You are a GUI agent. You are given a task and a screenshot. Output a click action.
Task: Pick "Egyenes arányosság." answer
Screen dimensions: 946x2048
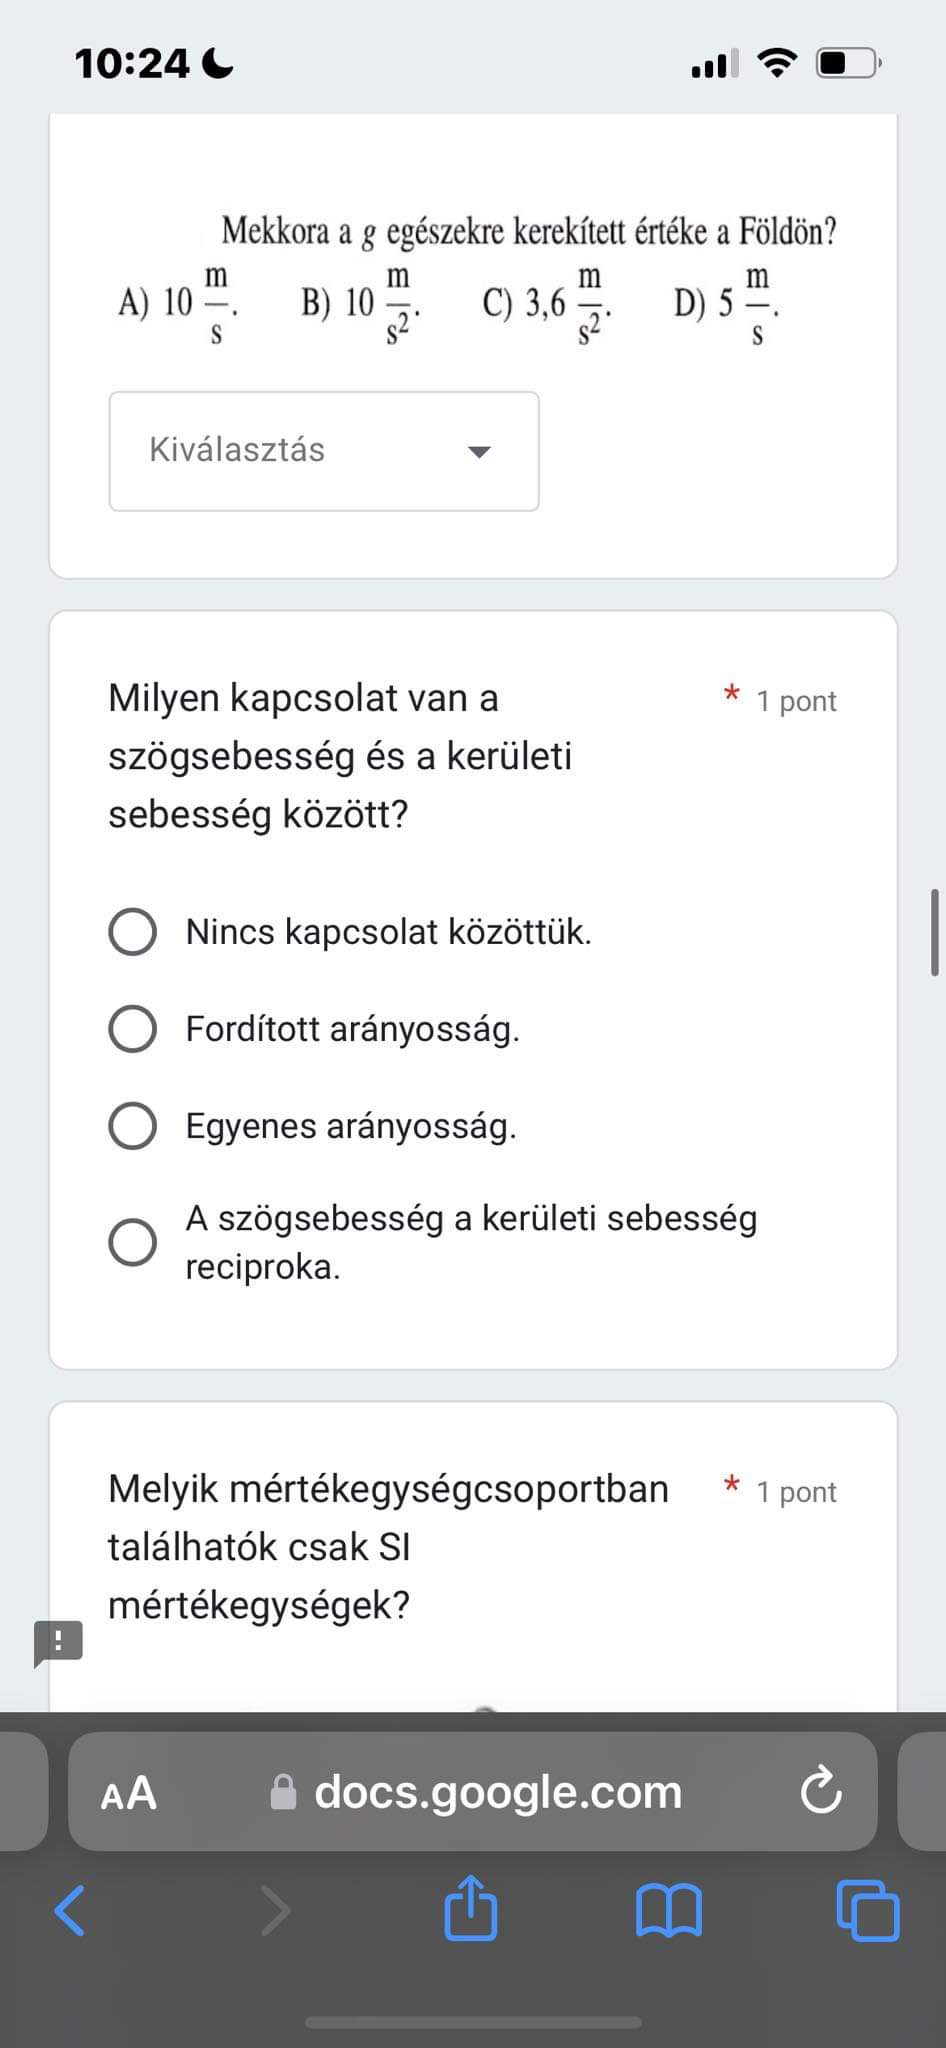[132, 1126]
